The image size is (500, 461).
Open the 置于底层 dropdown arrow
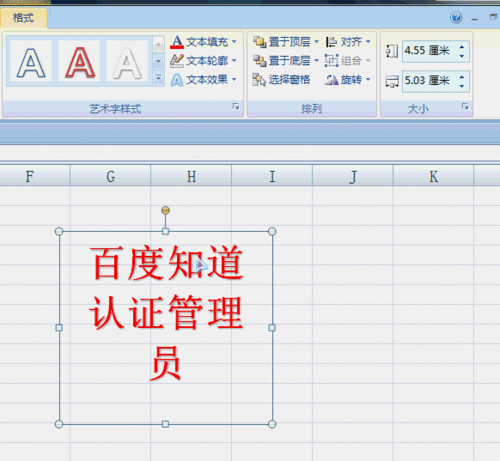316,60
